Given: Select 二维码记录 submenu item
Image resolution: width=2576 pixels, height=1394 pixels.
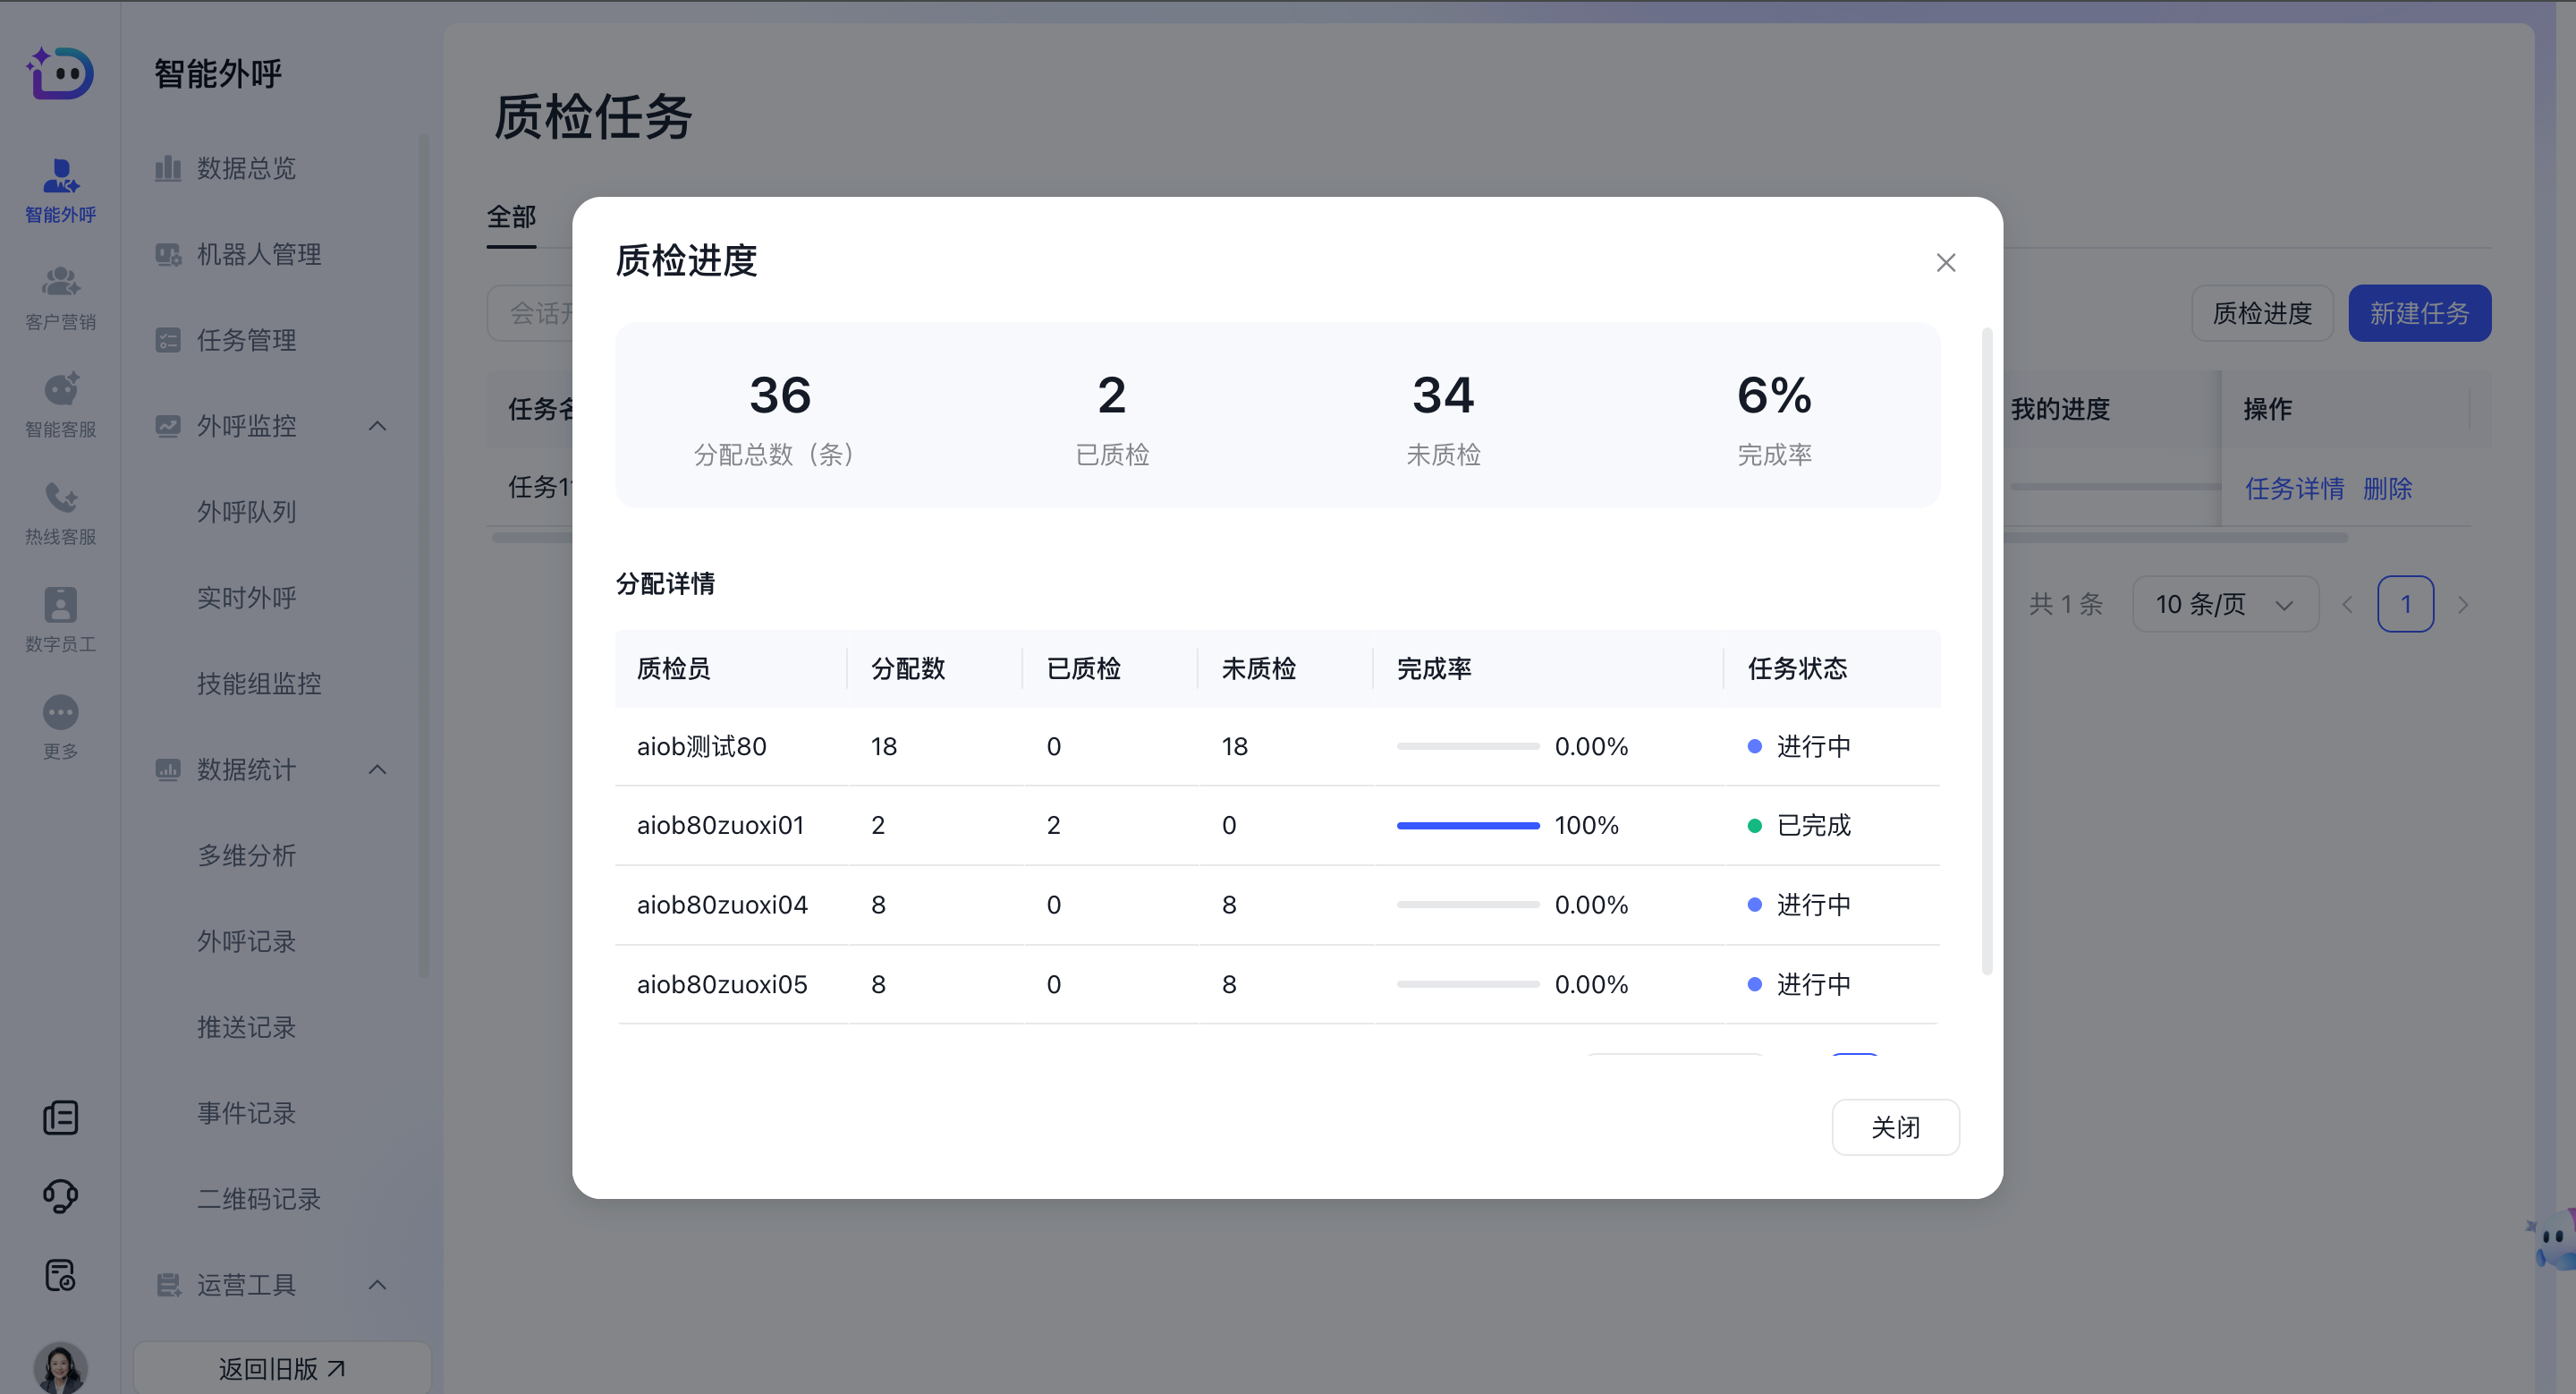Looking at the screenshot, I should click(259, 1198).
